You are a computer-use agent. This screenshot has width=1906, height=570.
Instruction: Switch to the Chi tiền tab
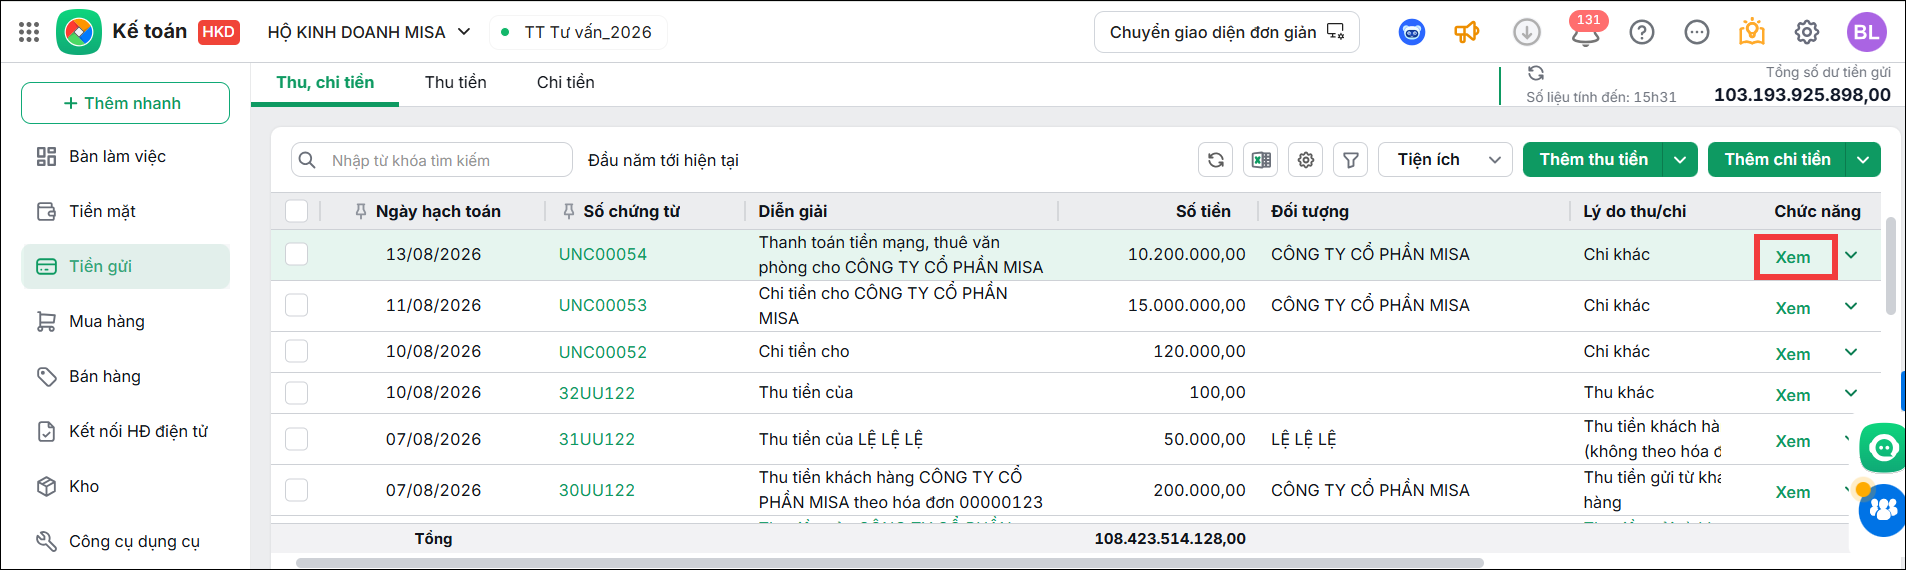[566, 83]
